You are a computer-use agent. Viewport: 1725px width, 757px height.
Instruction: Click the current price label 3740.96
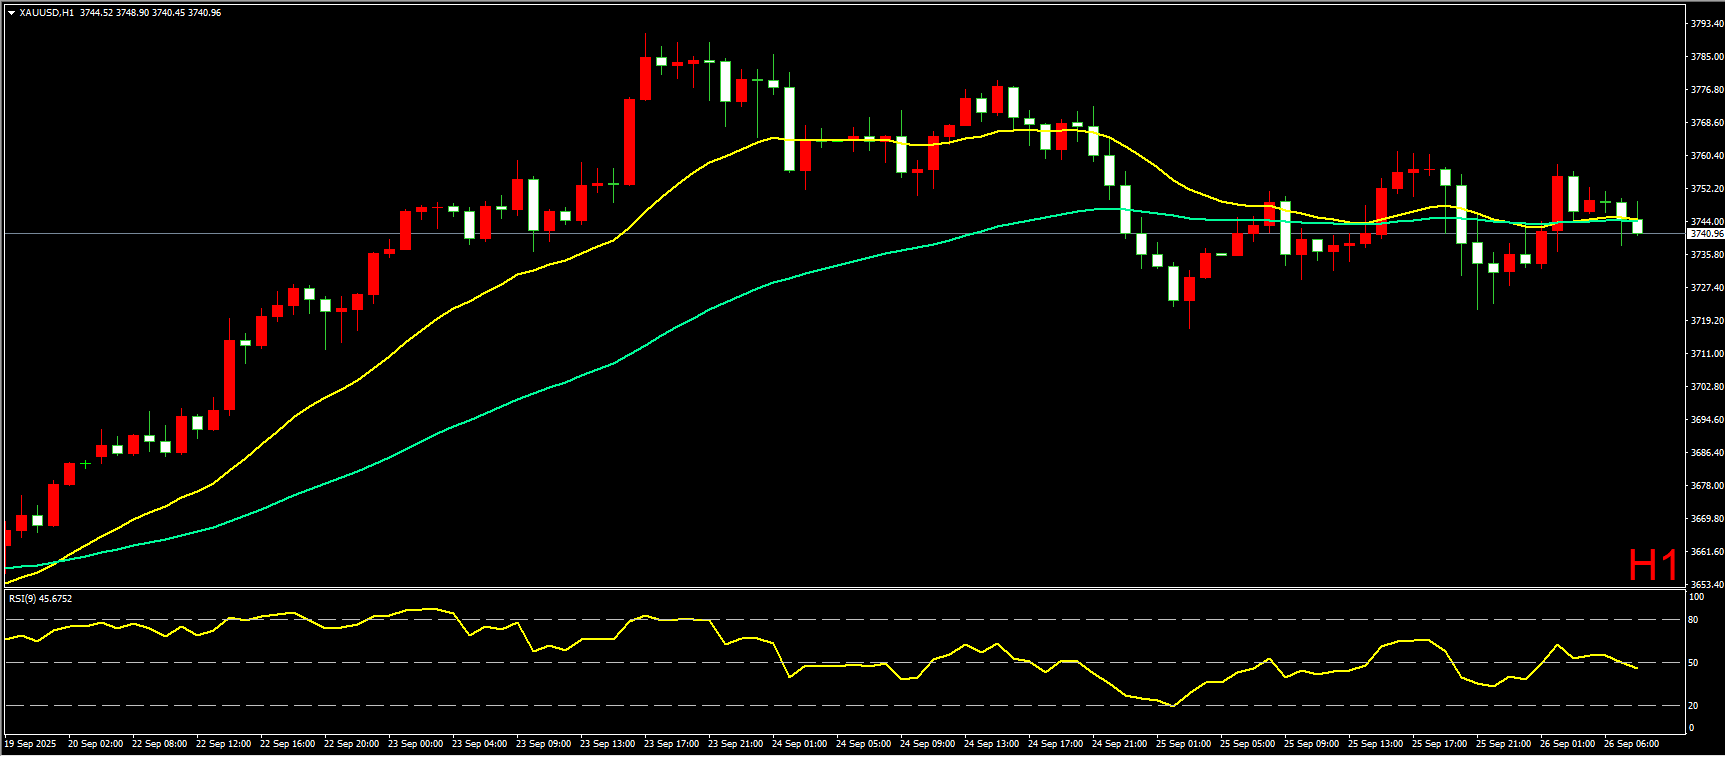(x=1706, y=234)
